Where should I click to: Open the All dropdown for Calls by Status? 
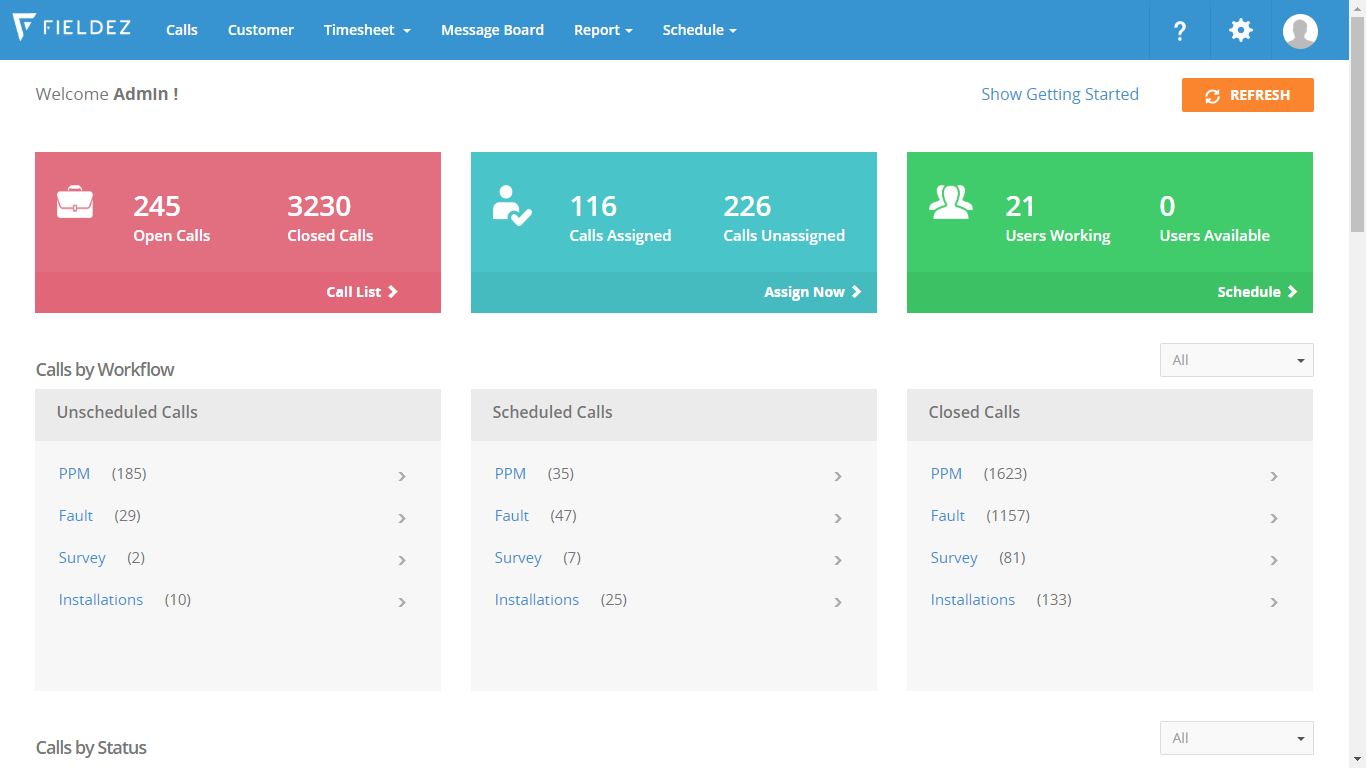point(1236,737)
